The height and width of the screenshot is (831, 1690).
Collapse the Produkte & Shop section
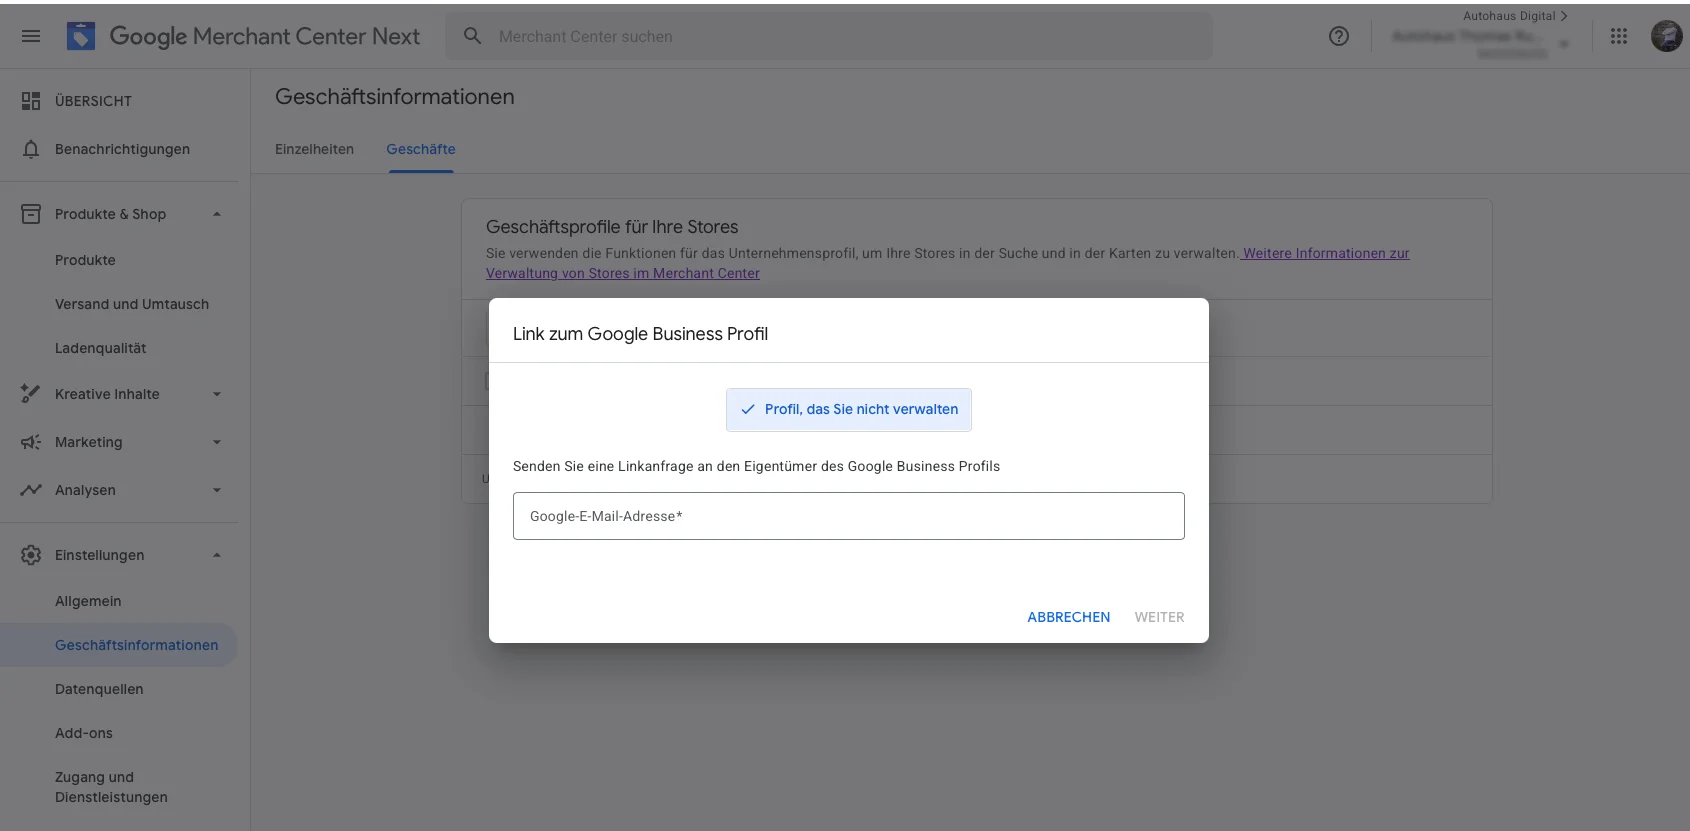tap(217, 214)
